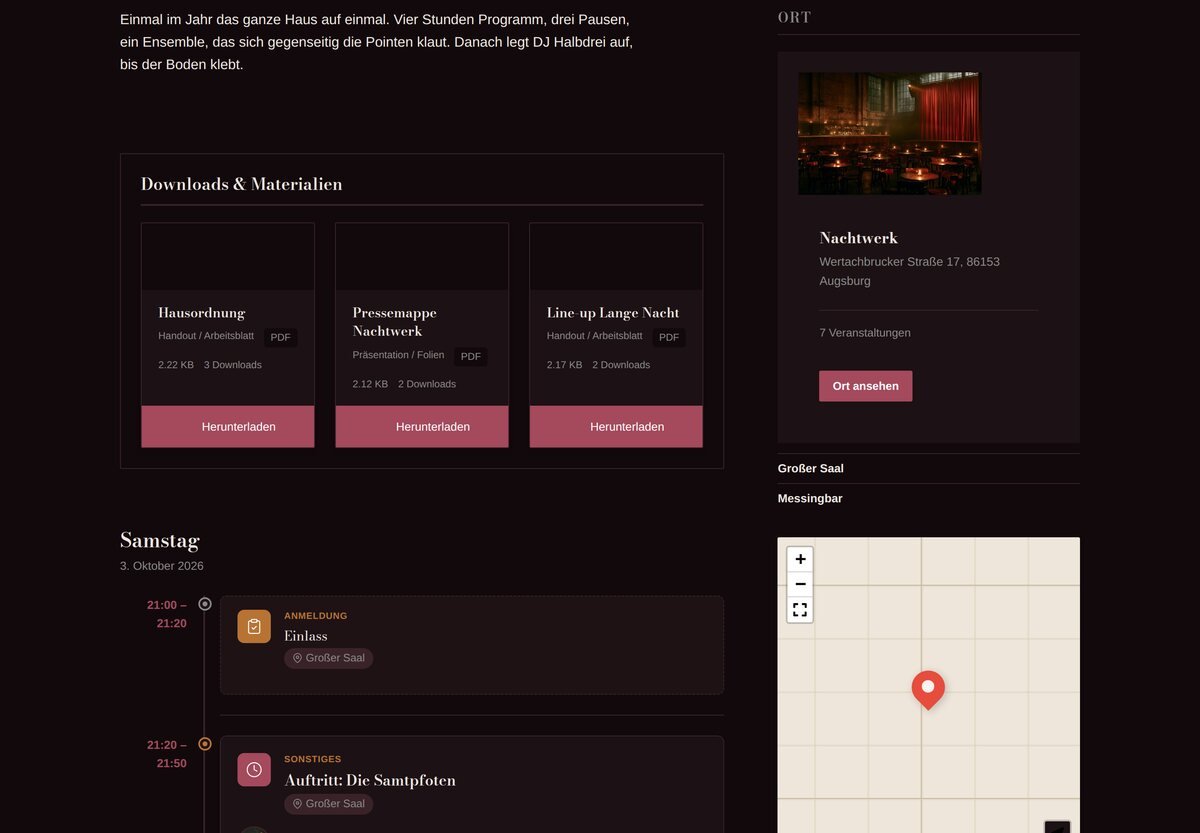The image size is (1200, 833).
Task: Click the SONSTIGES category label
Action: pos(313,759)
